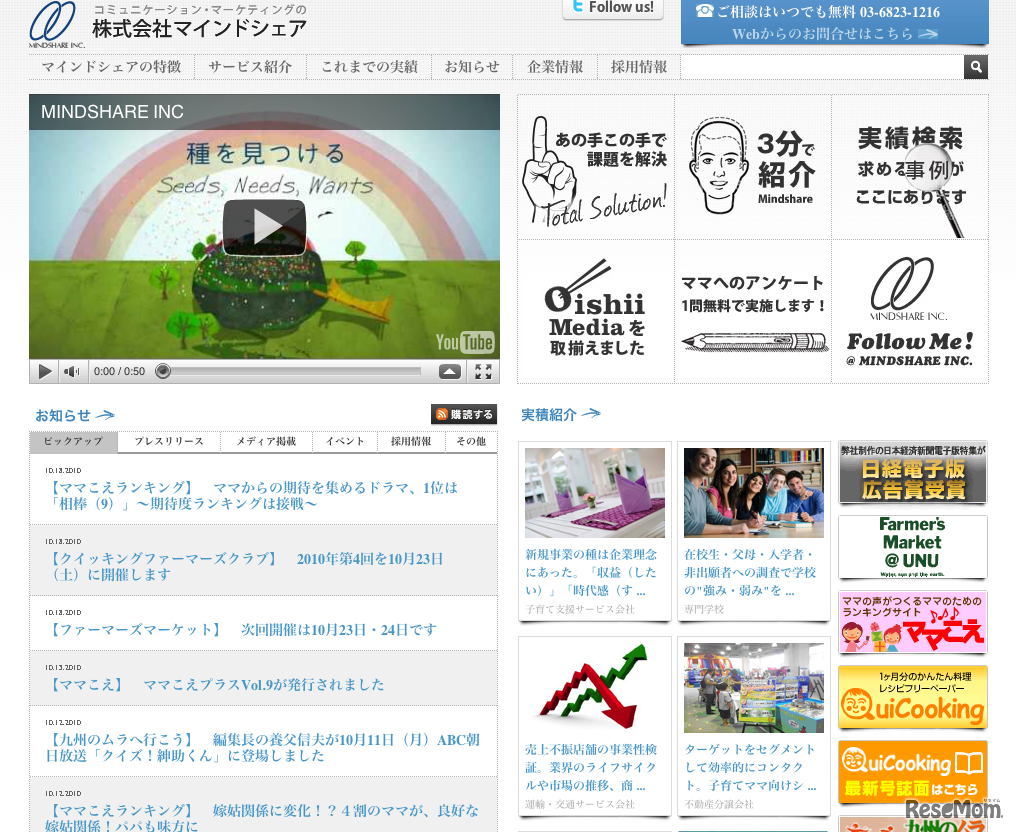Screen dimensions: 1016x832
Task: Select the イベント tab
Action: tap(345, 441)
